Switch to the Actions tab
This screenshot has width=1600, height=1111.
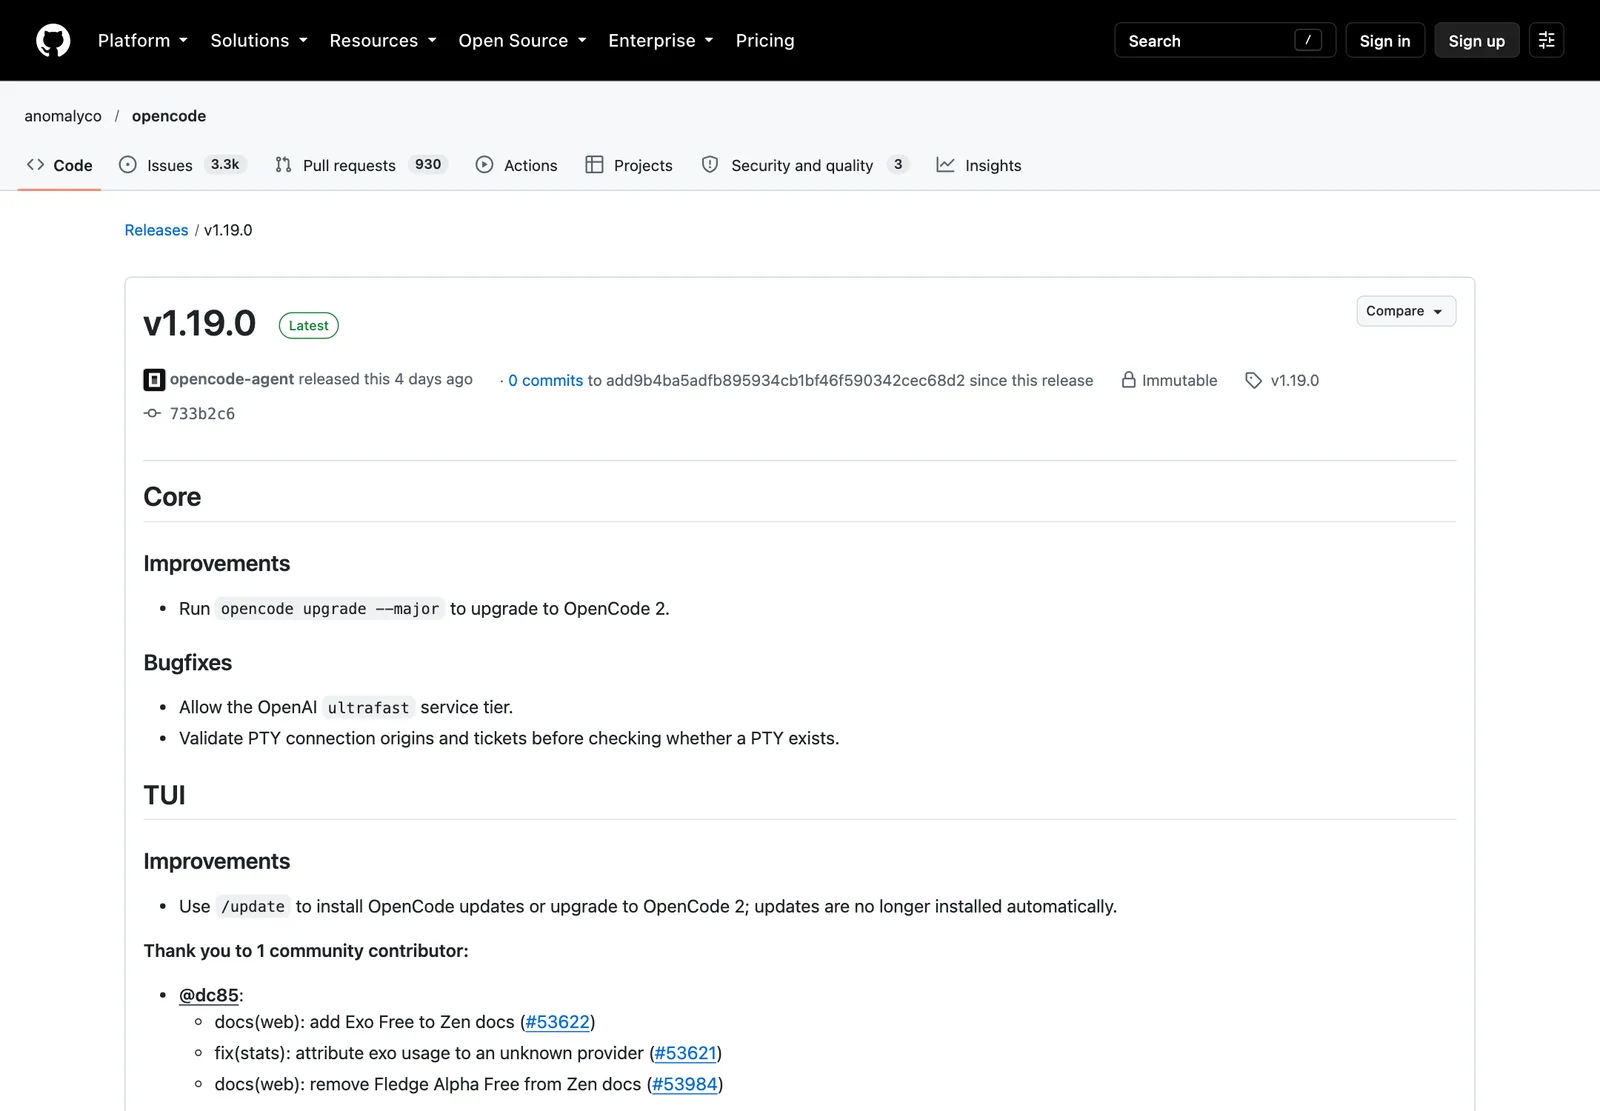pyautogui.click(x=517, y=165)
